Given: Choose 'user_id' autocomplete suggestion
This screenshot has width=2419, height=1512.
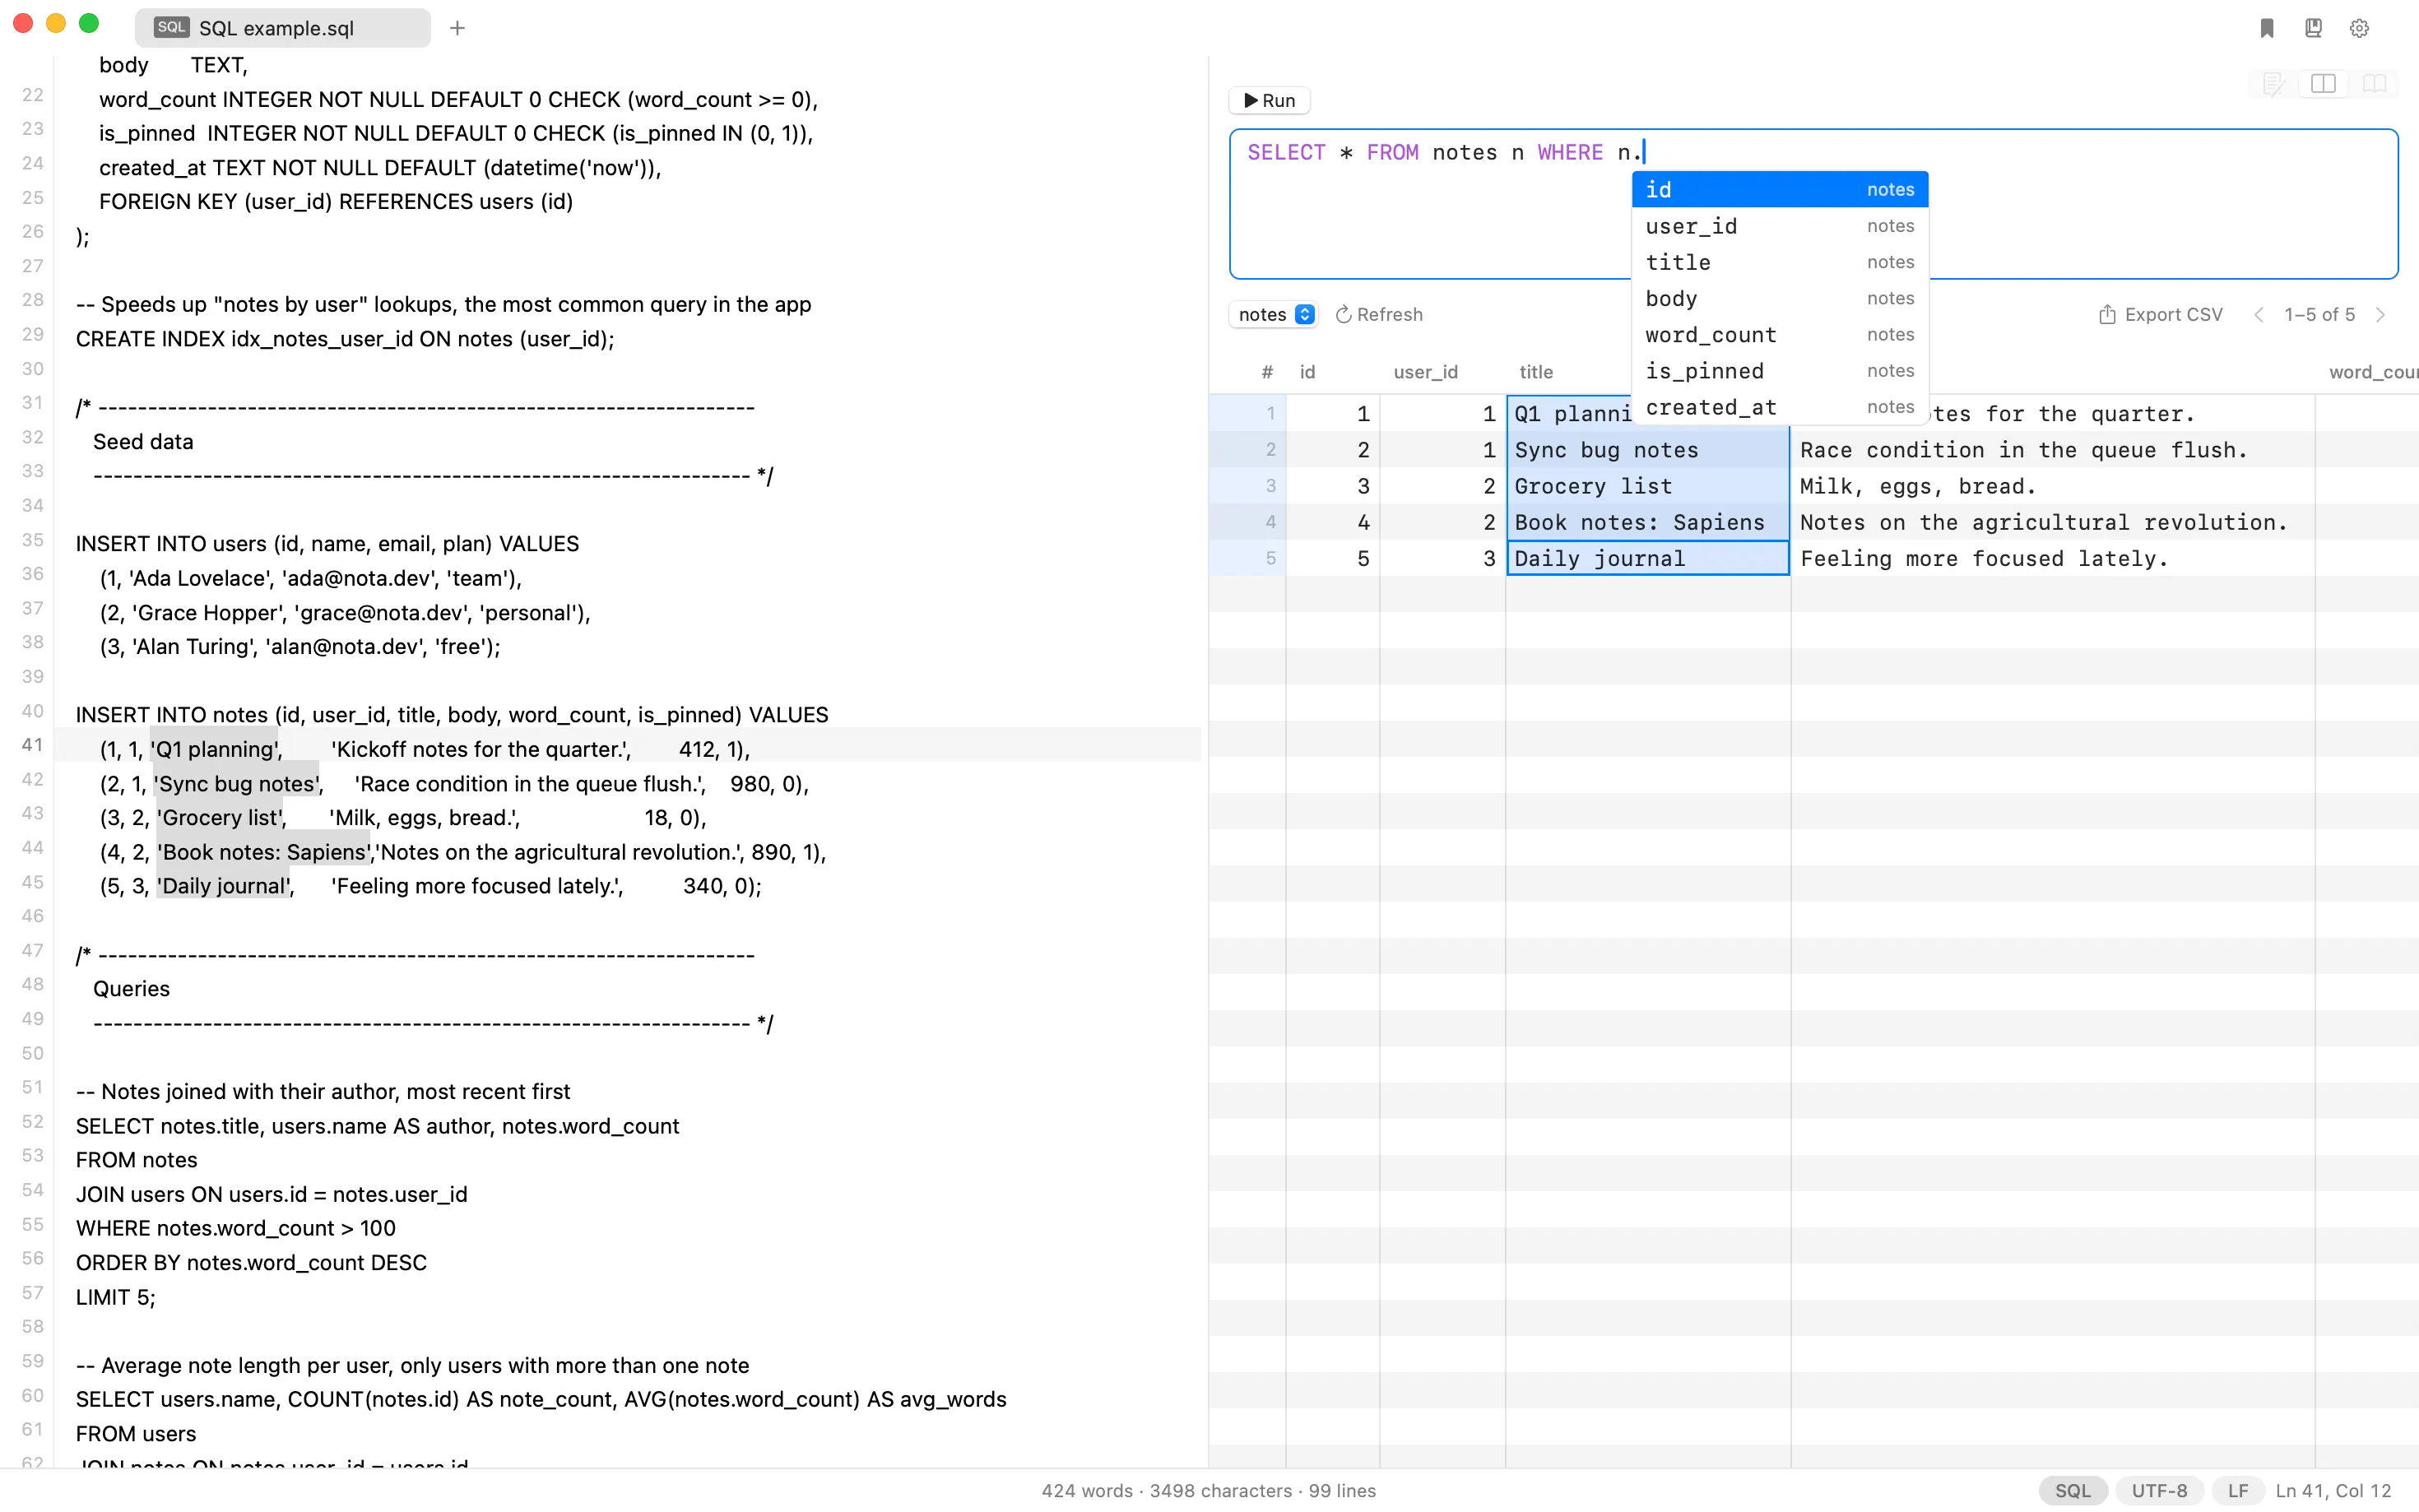Looking at the screenshot, I should pyautogui.click(x=1779, y=226).
